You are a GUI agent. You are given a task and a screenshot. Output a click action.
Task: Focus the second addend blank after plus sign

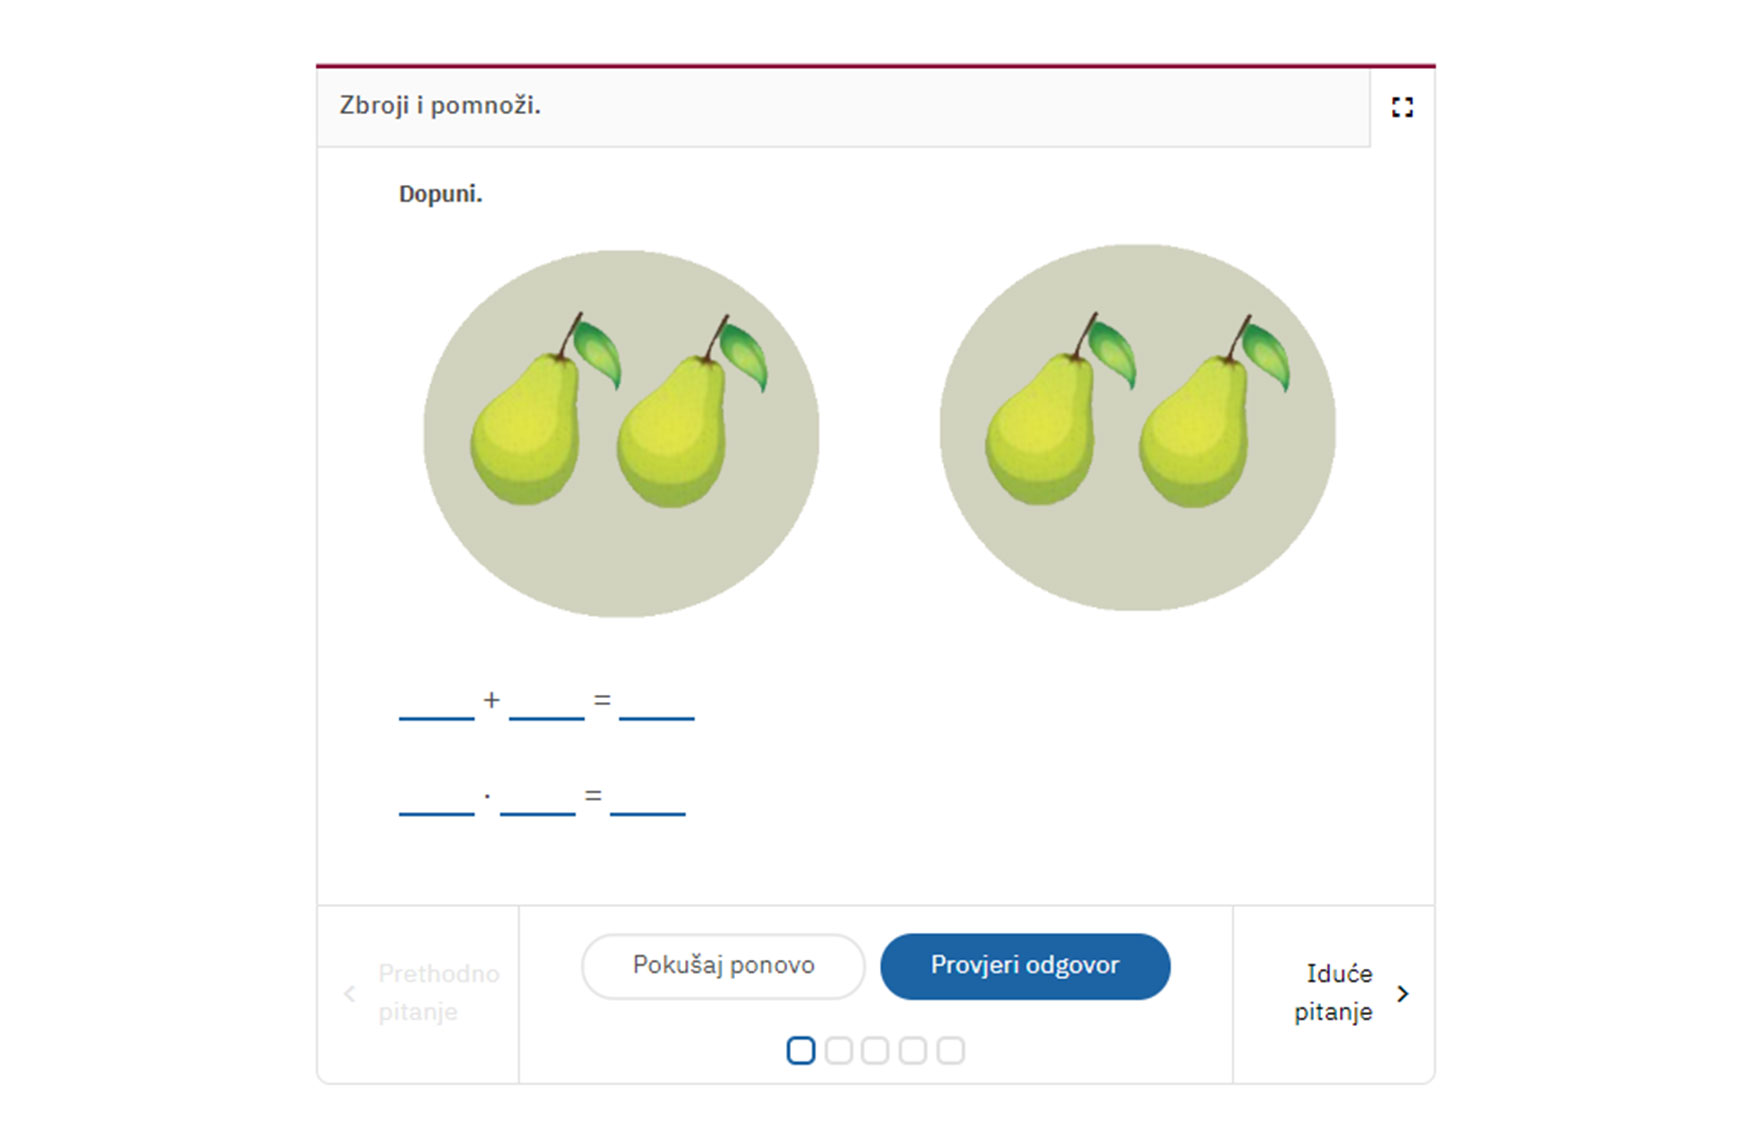(x=547, y=702)
